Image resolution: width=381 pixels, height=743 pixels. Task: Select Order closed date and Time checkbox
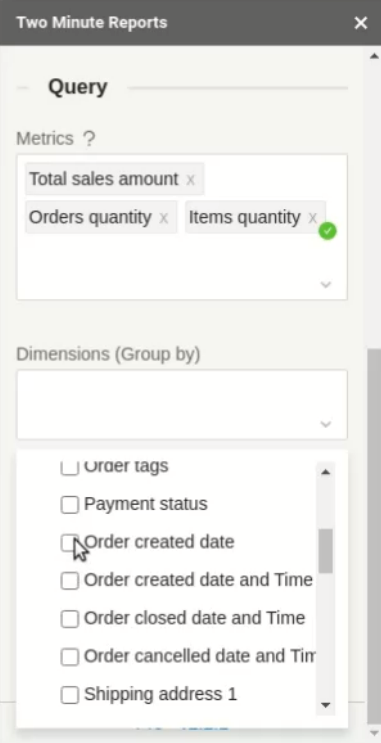coord(70,619)
